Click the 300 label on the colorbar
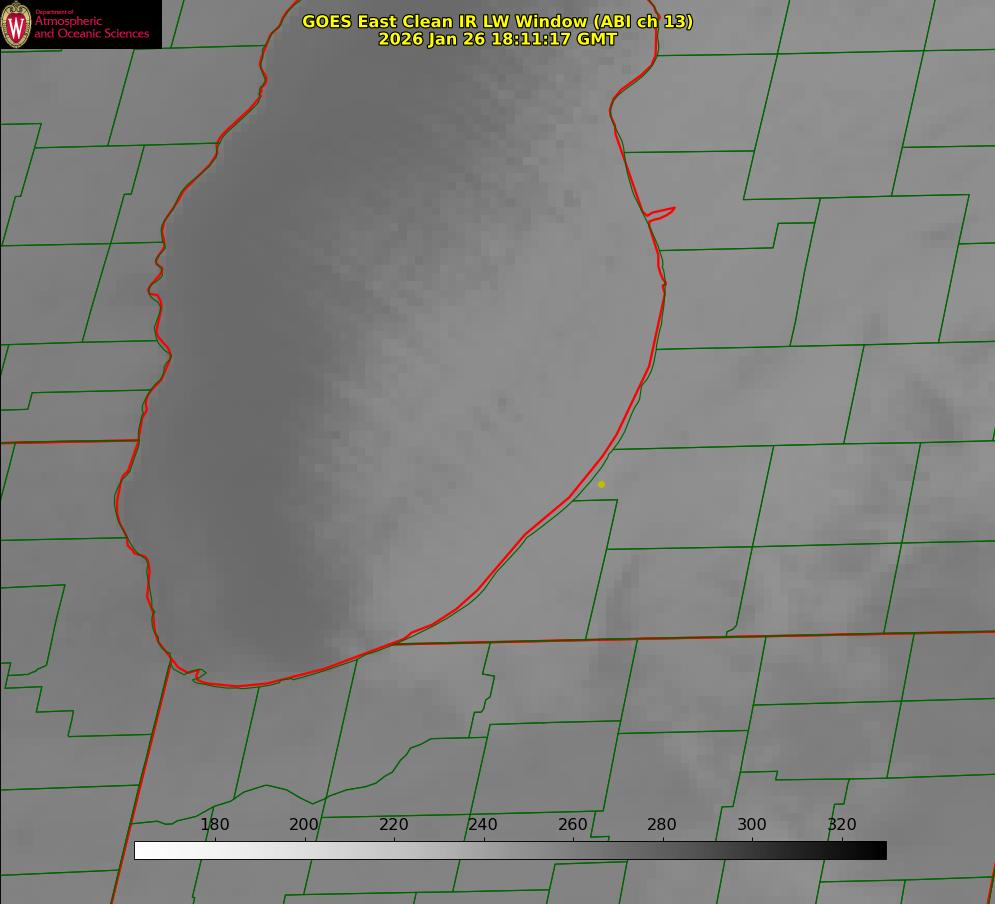The width and height of the screenshot is (995, 904). pos(752,825)
